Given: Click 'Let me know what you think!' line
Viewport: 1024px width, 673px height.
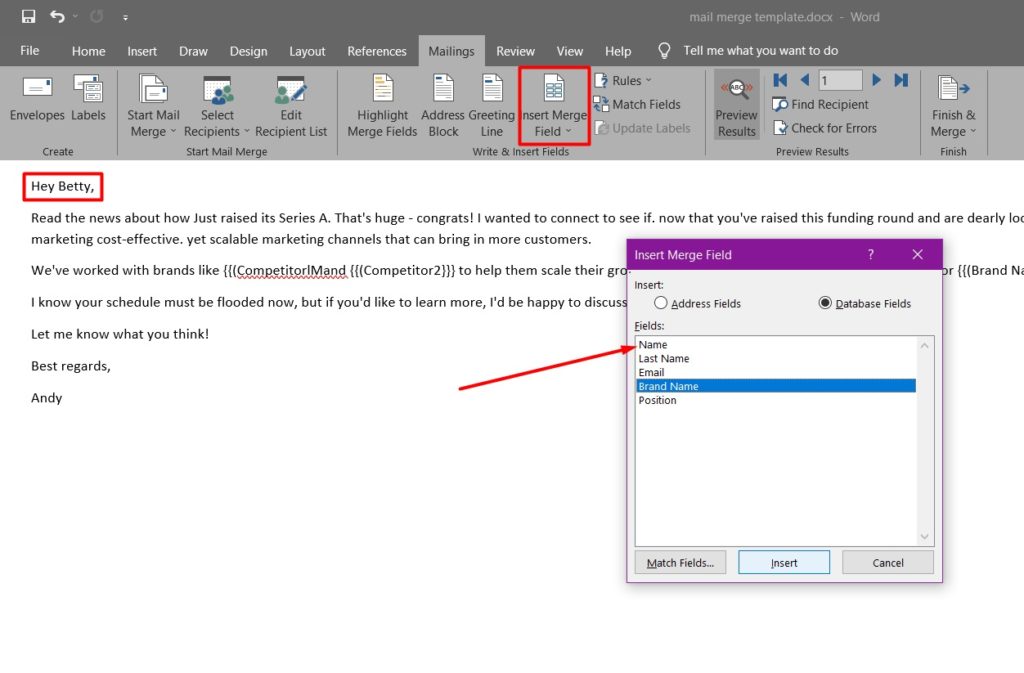Looking at the screenshot, I should [120, 334].
